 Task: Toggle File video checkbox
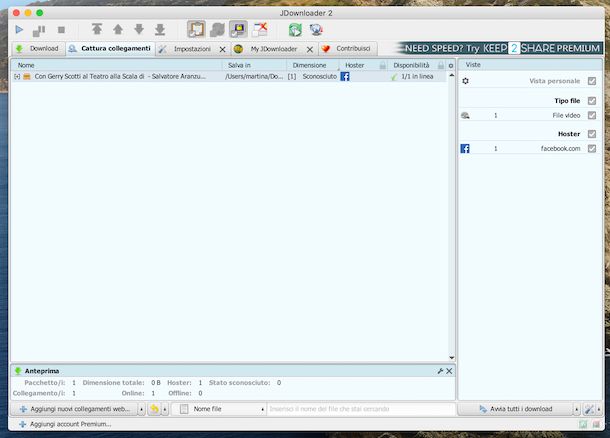(592, 115)
